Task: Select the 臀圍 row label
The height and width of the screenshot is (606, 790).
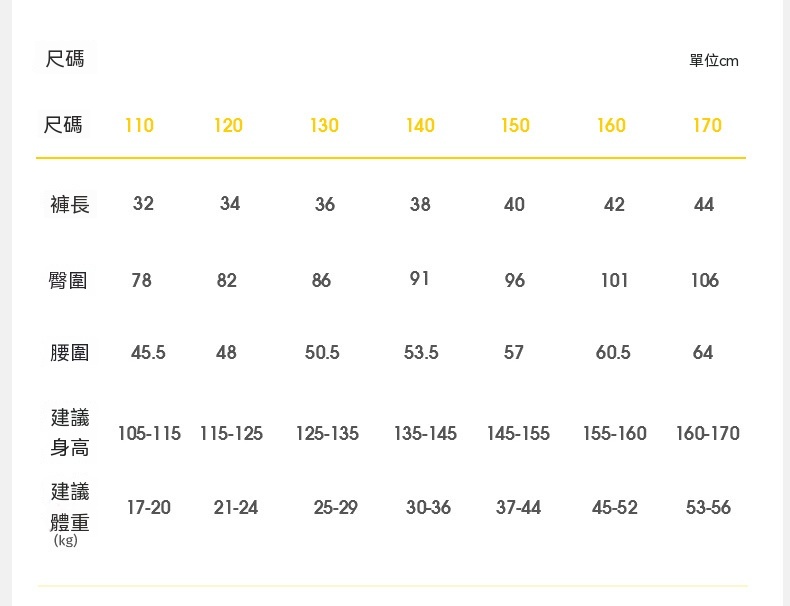Action: click(x=70, y=281)
